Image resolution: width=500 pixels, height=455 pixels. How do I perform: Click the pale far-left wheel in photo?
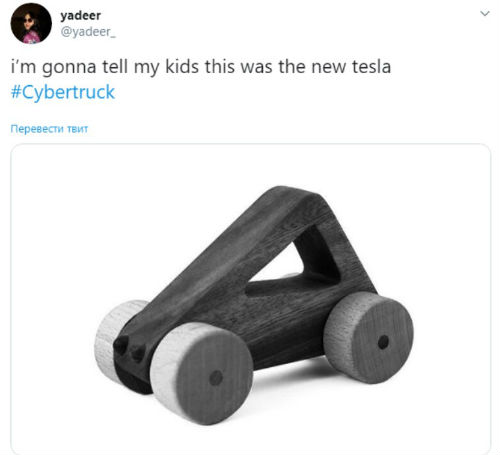pos(115,340)
